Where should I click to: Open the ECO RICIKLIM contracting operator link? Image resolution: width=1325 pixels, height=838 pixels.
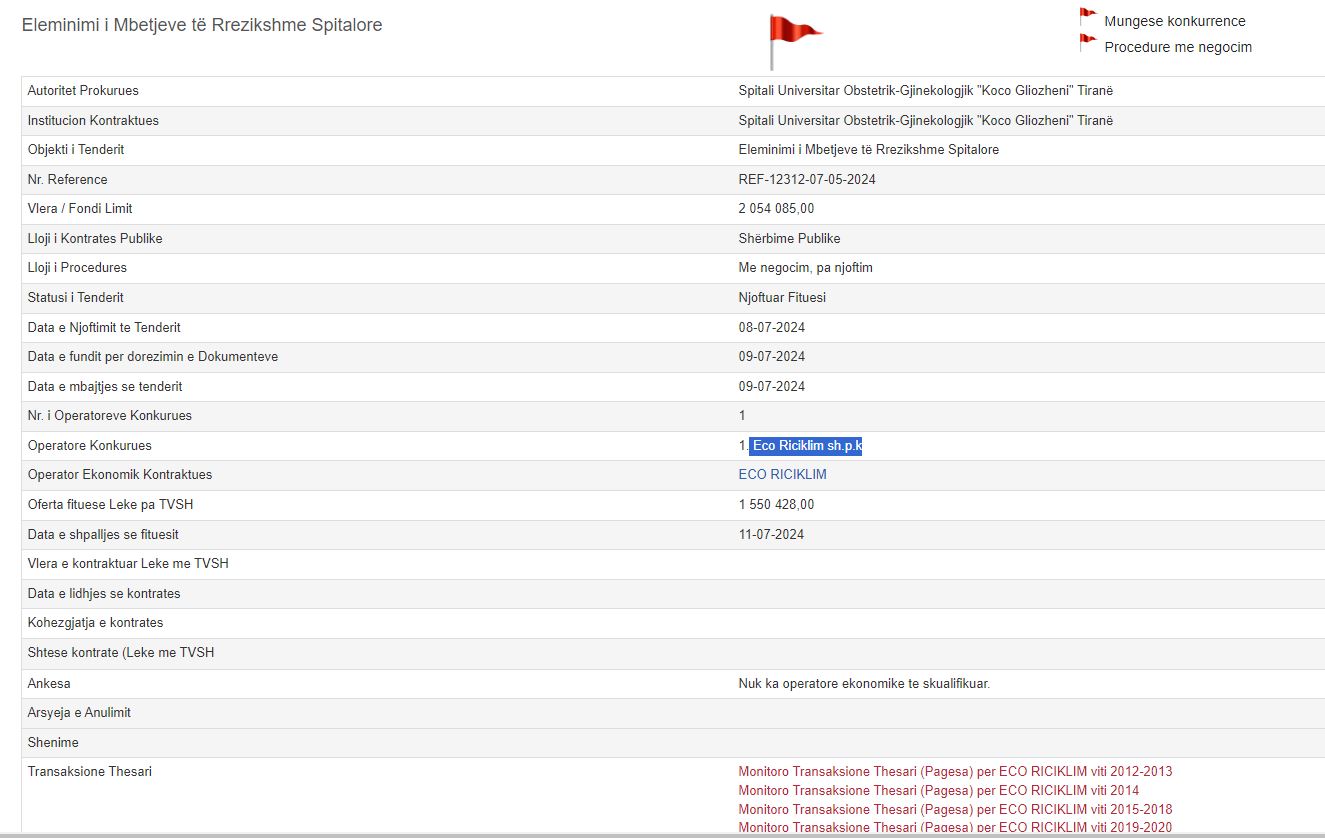[x=782, y=475]
